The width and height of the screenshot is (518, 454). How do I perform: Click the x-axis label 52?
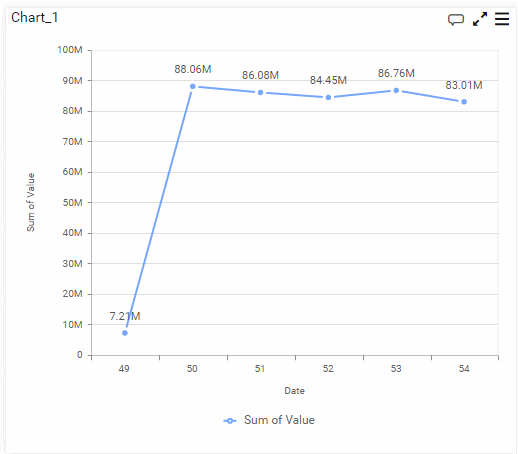pyautogui.click(x=328, y=369)
